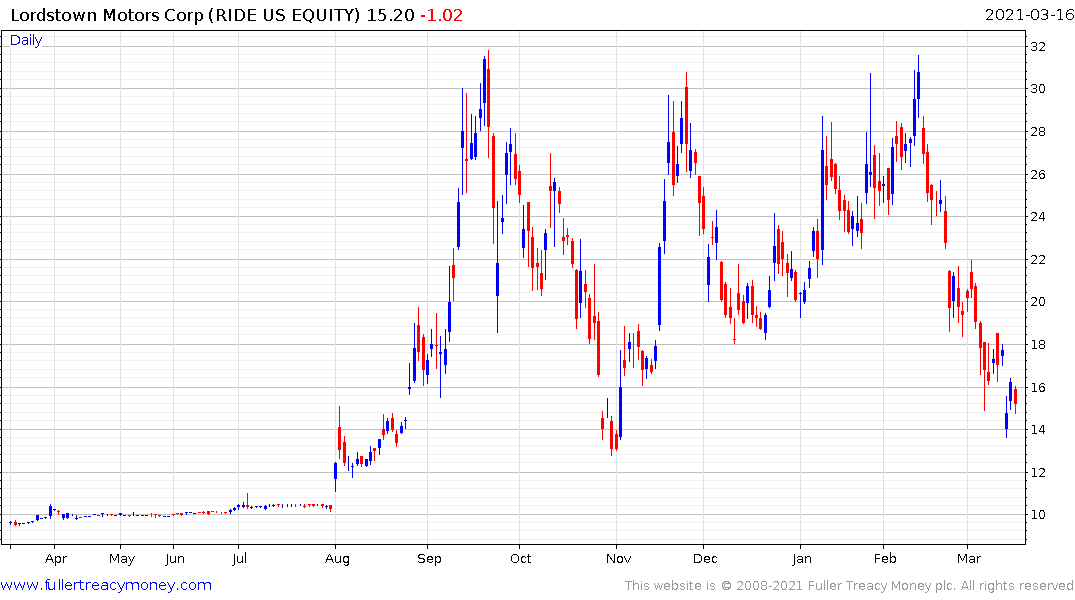Click the 22 price axis label
Viewport: 1075px width, 600px height.
[1038, 259]
